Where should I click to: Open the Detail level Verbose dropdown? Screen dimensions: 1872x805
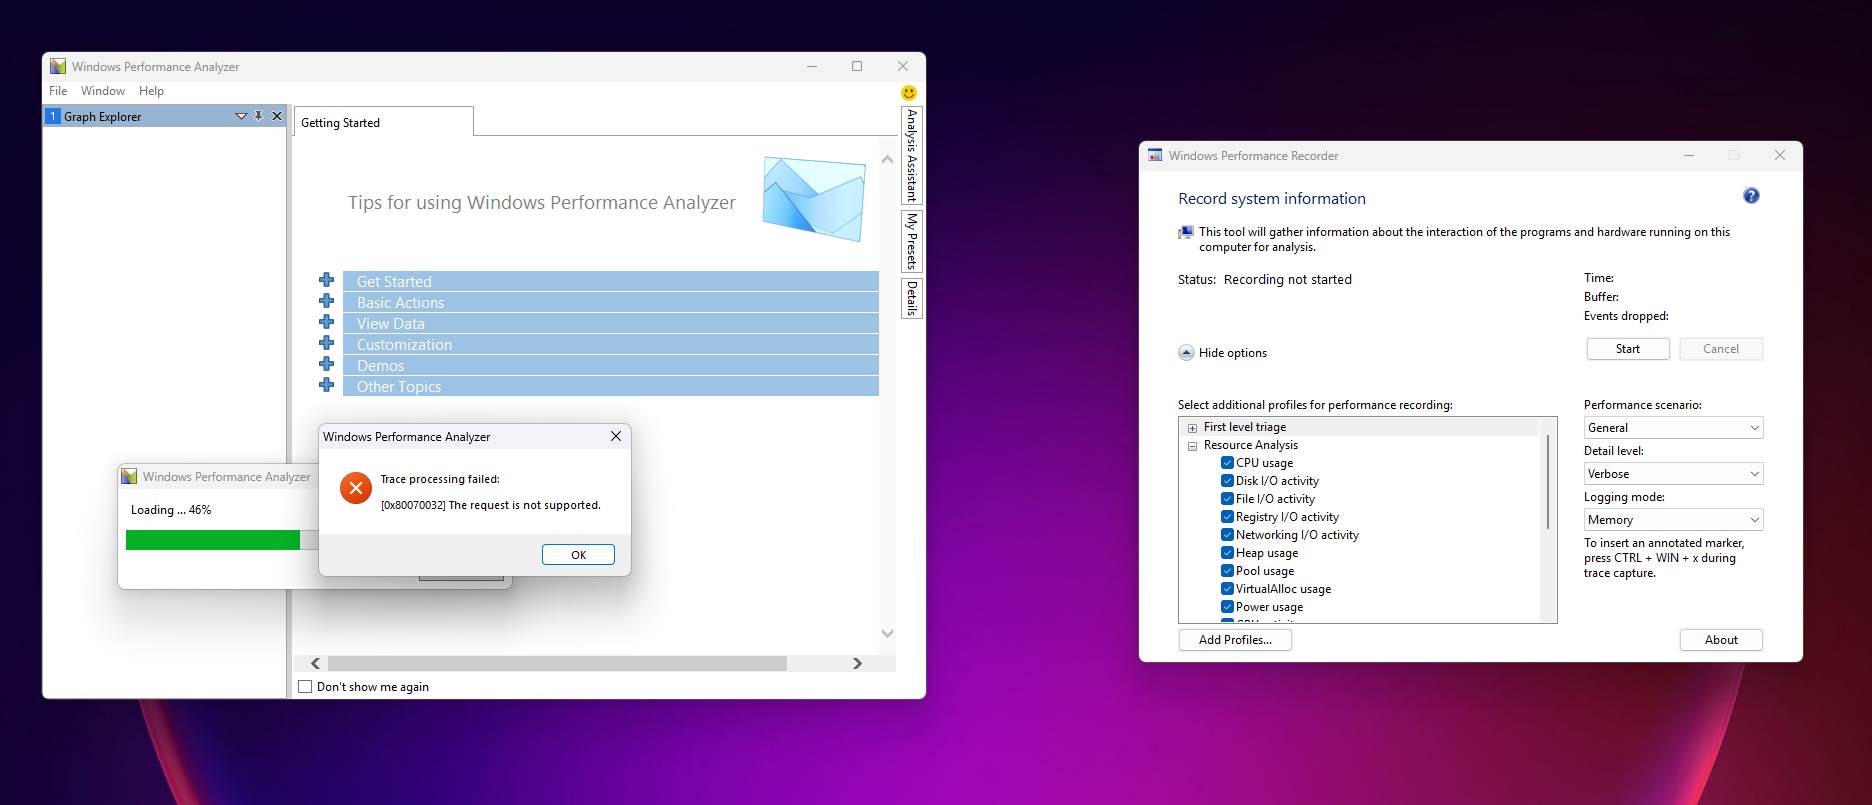[1673, 474]
